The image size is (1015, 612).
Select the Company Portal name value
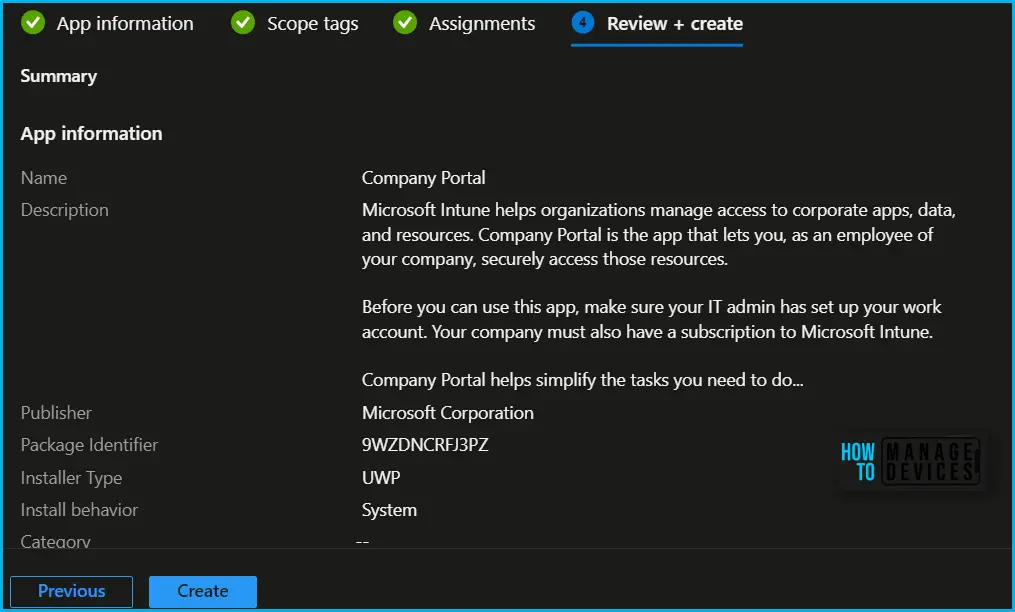coord(423,178)
